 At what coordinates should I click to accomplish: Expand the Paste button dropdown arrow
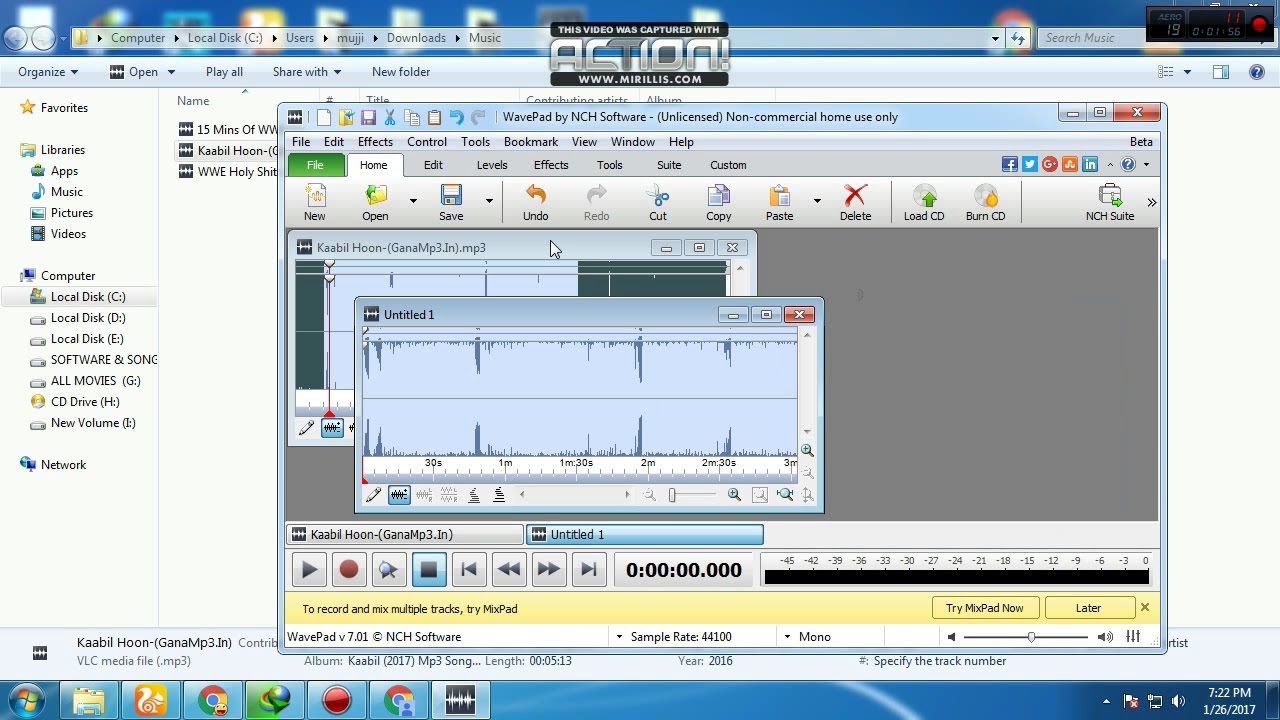coord(816,201)
